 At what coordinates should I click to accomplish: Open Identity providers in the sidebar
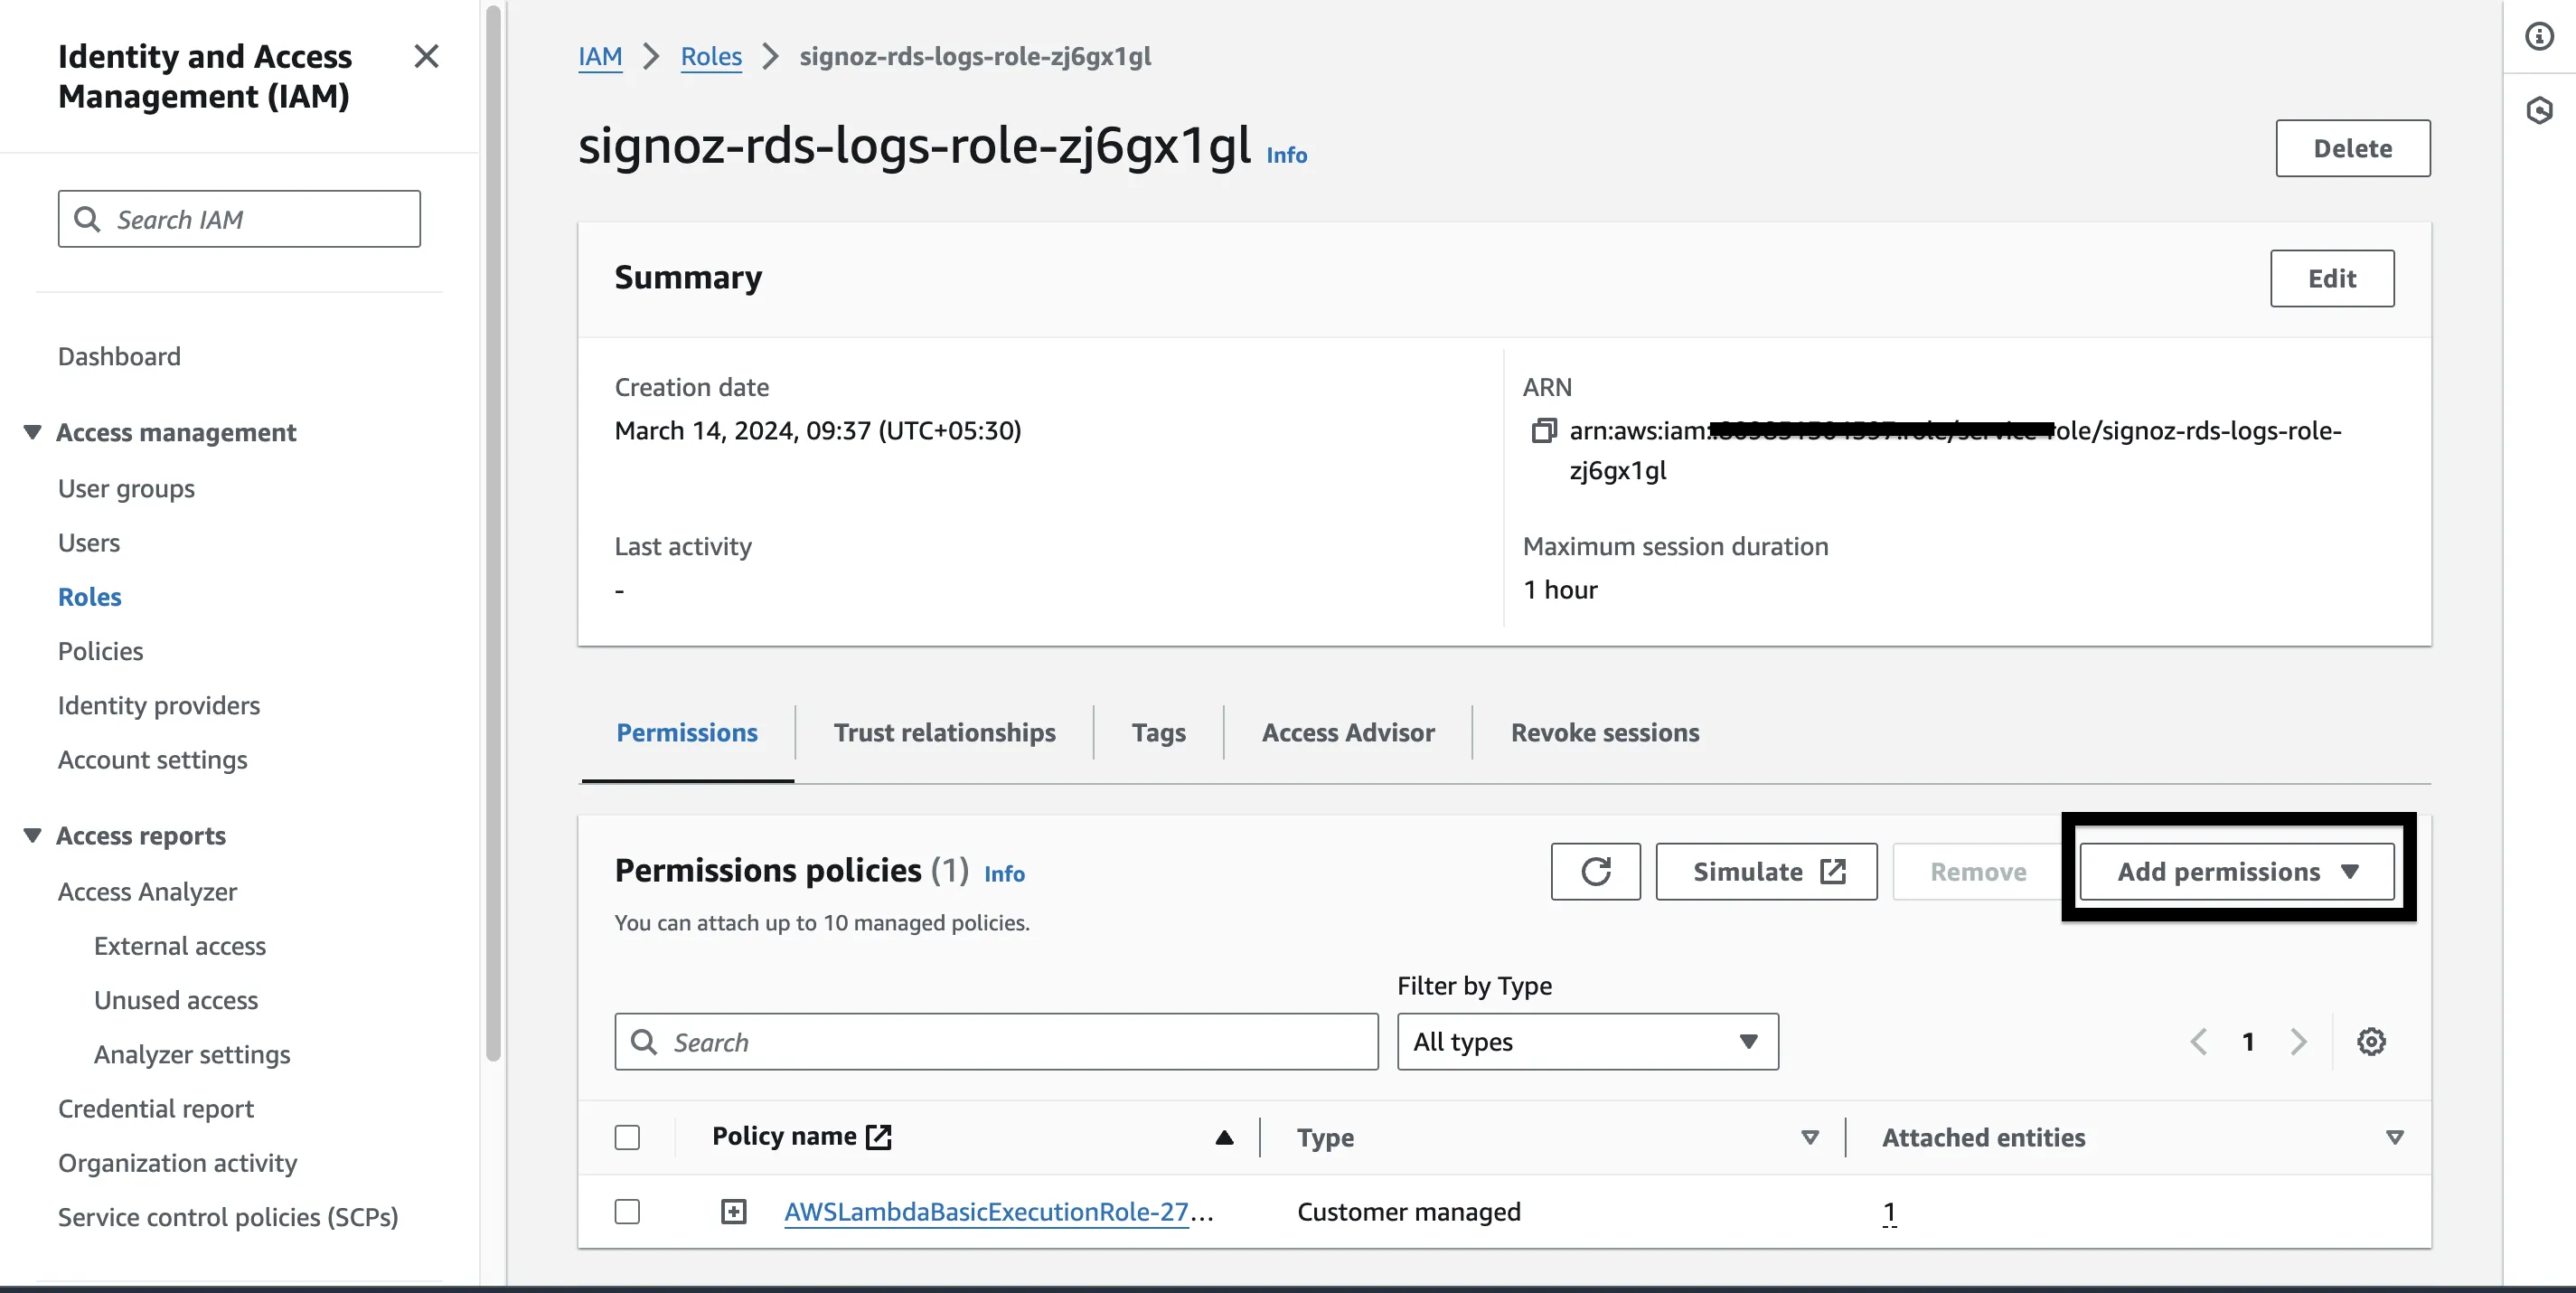tap(159, 705)
